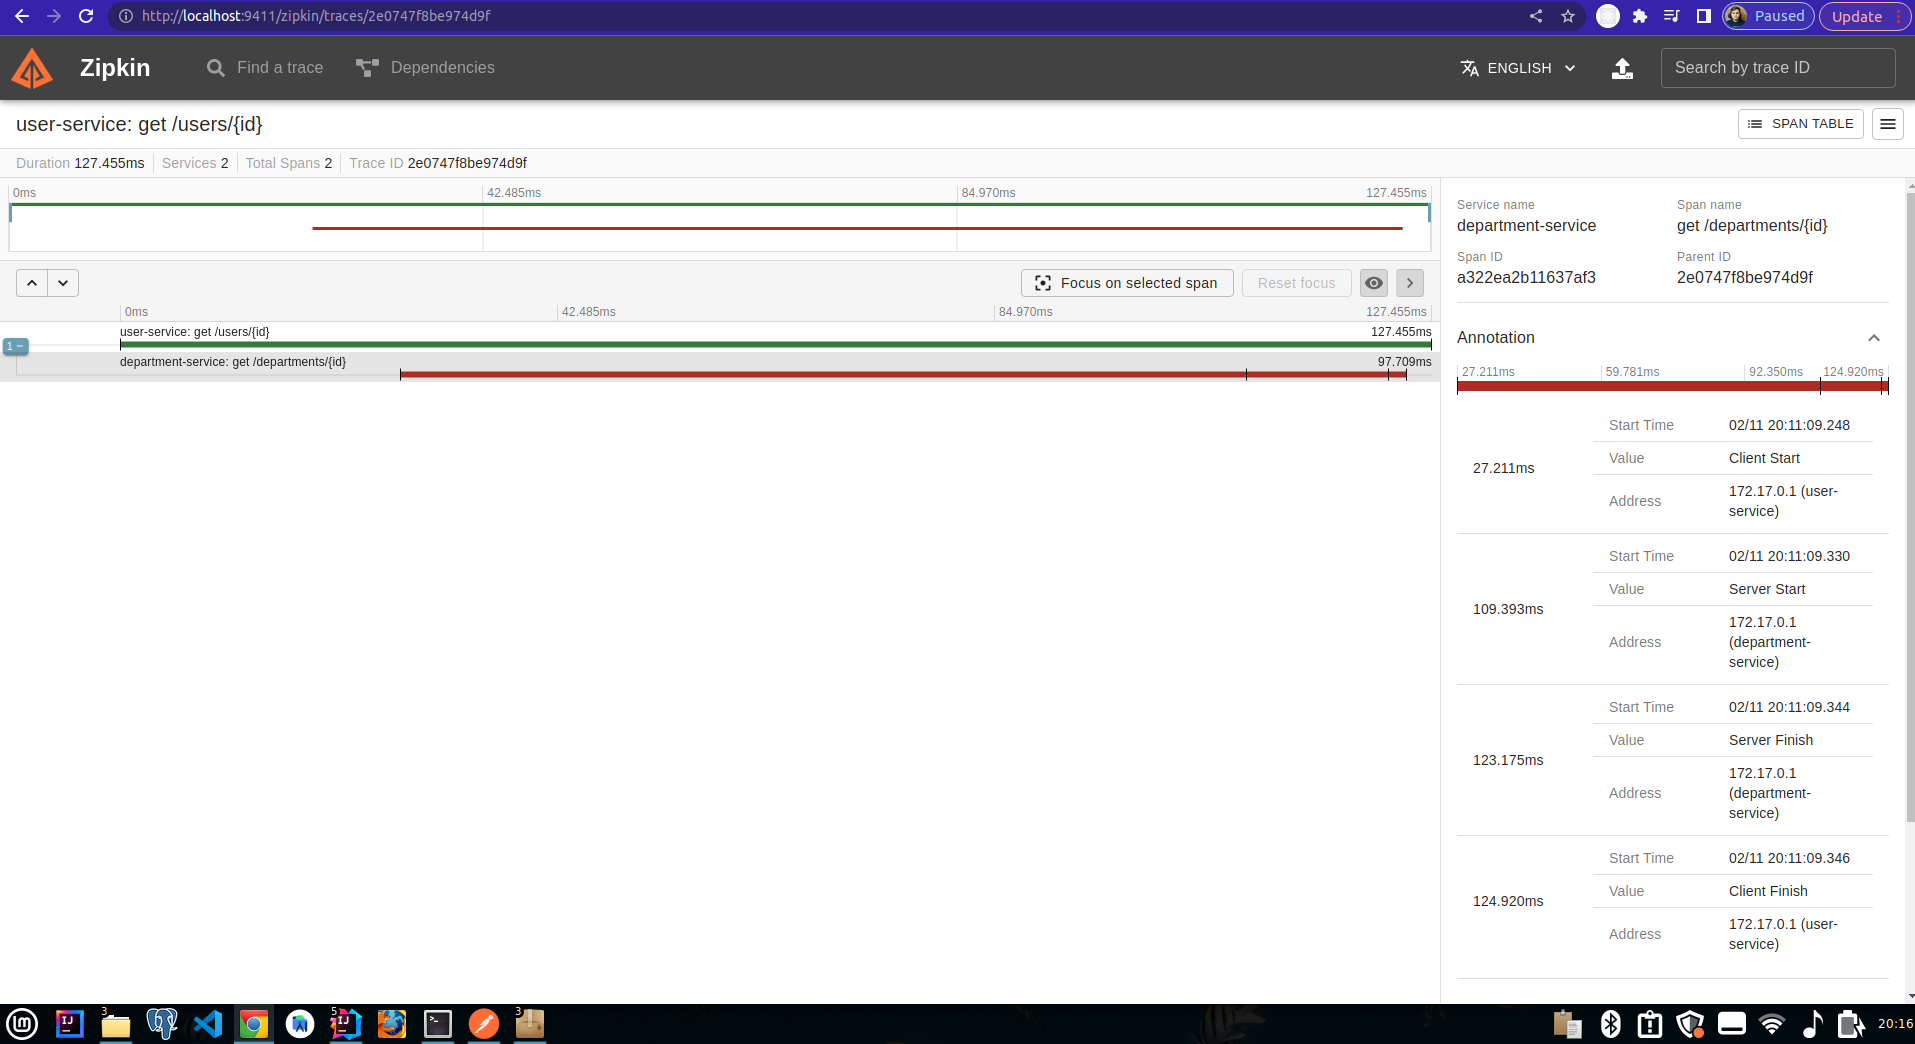Click the Trace ID value in summary bar
The width and height of the screenshot is (1915, 1044).
click(x=467, y=163)
